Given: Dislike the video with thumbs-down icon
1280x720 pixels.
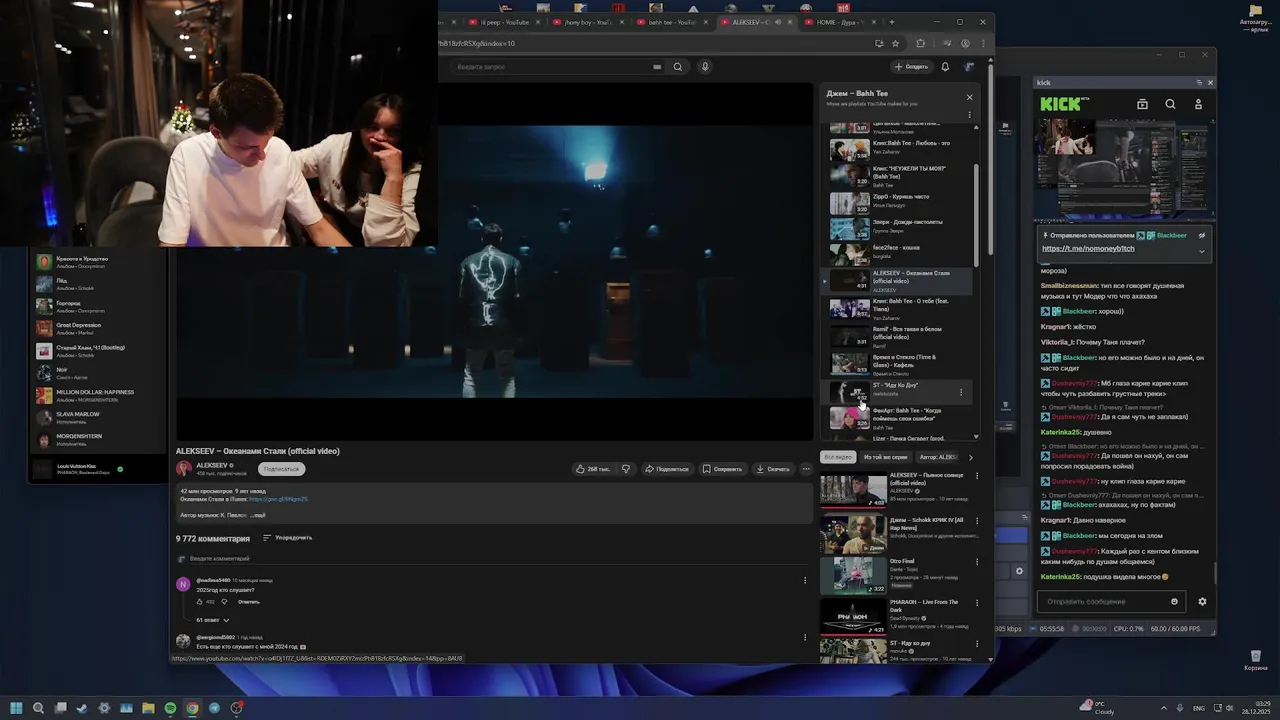Looking at the screenshot, I should click(626, 469).
